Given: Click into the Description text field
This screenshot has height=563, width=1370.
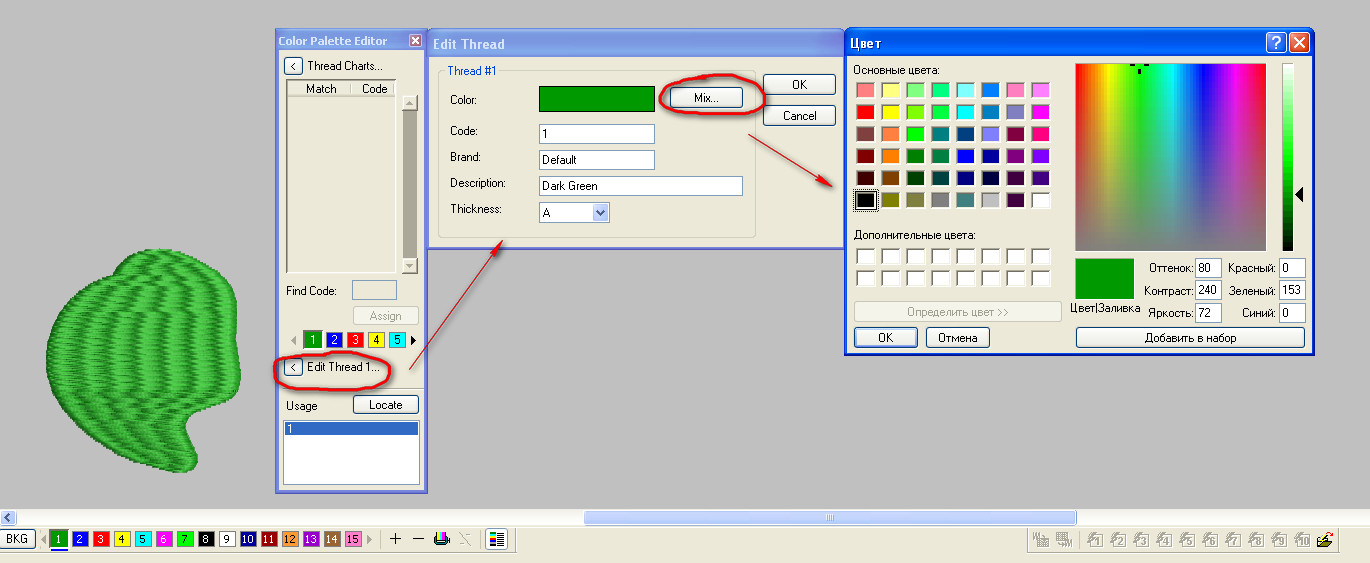Looking at the screenshot, I should click(x=640, y=186).
